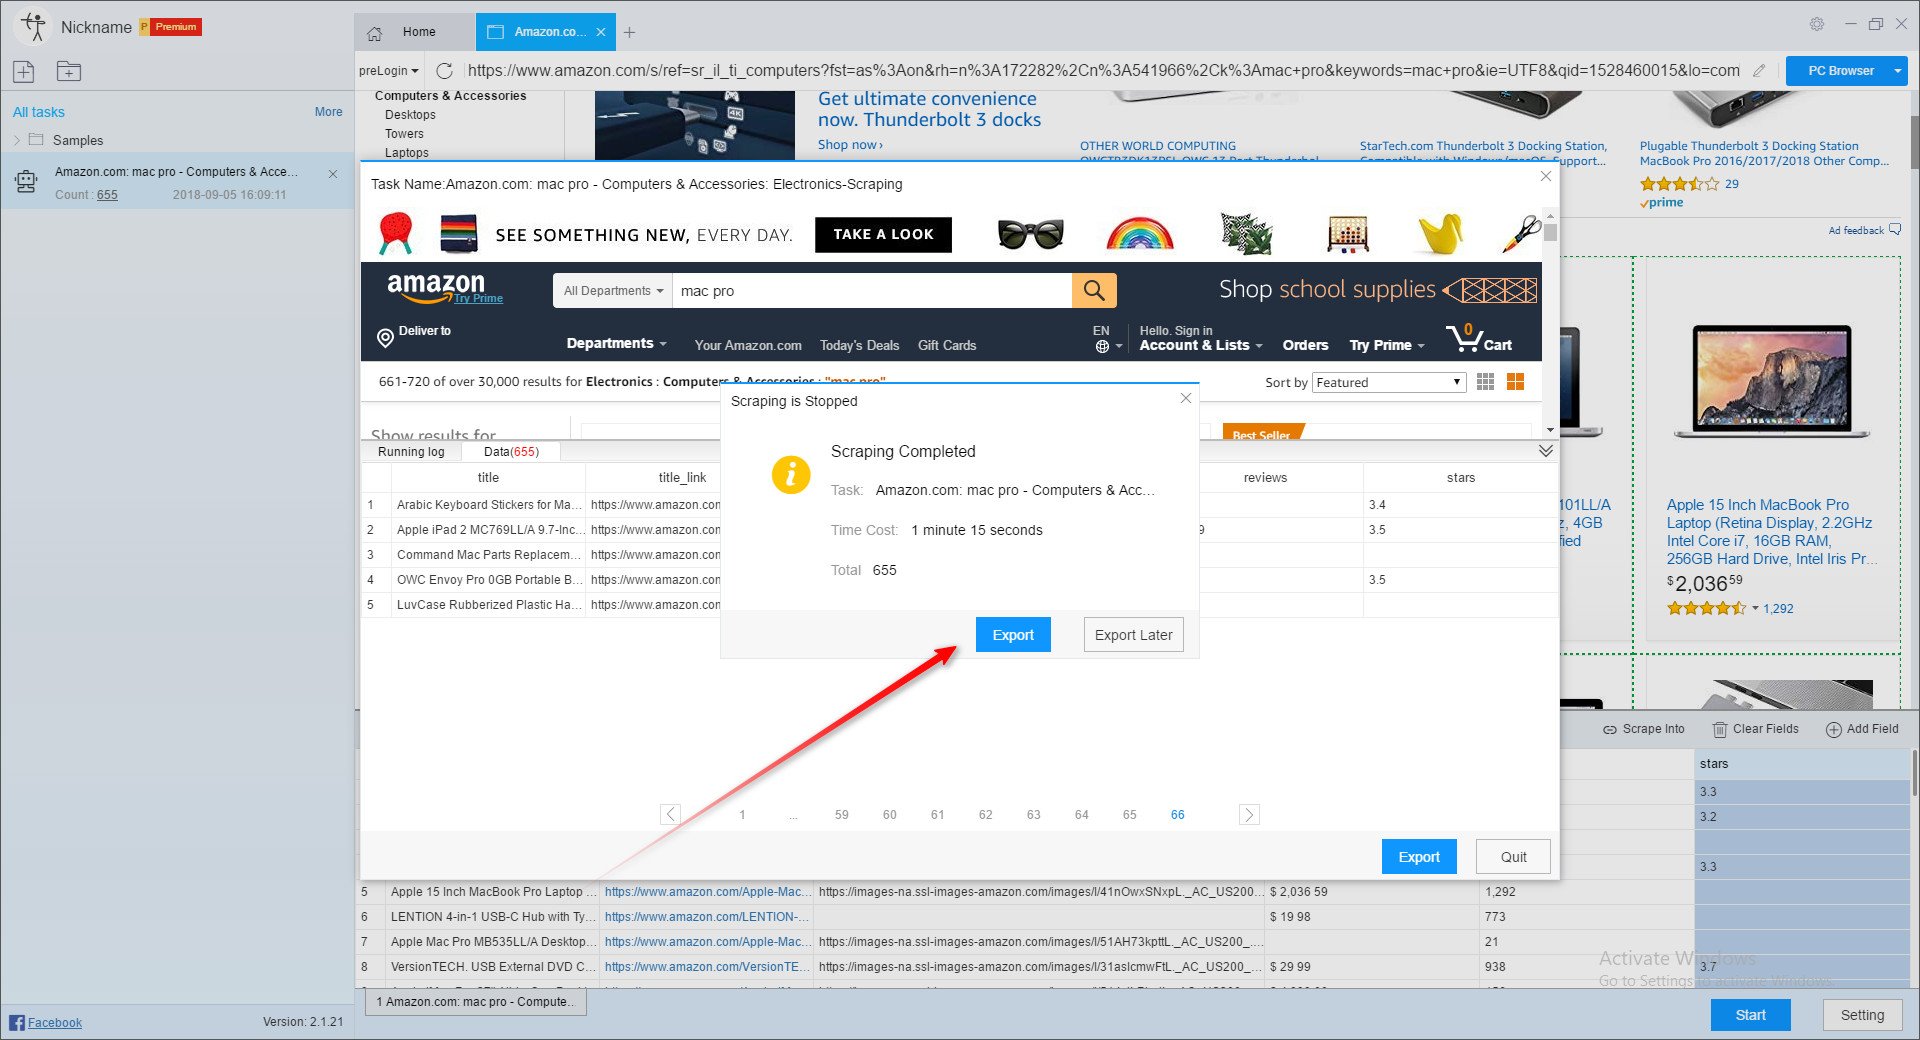1920x1040 pixels.
Task: Click the bottom task tab Amazon.com: mac pro
Action: click(x=476, y=1002)
